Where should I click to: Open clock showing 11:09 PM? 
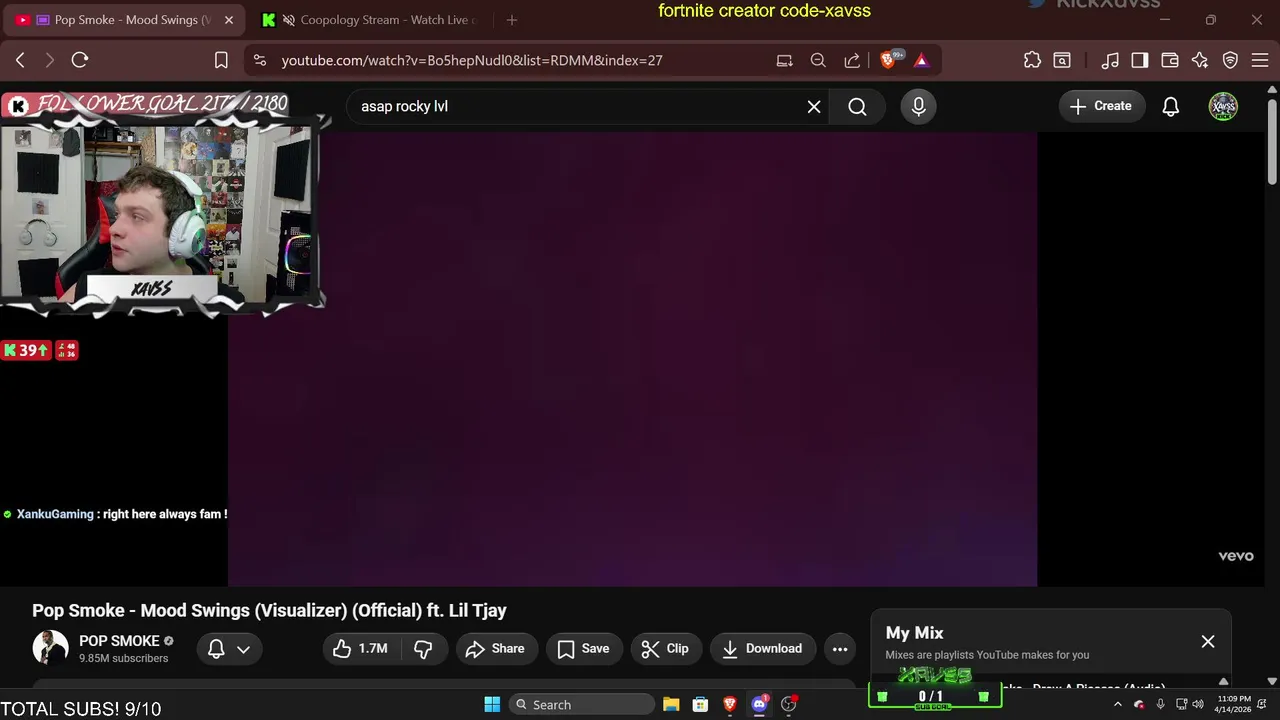pos(1234,704)
